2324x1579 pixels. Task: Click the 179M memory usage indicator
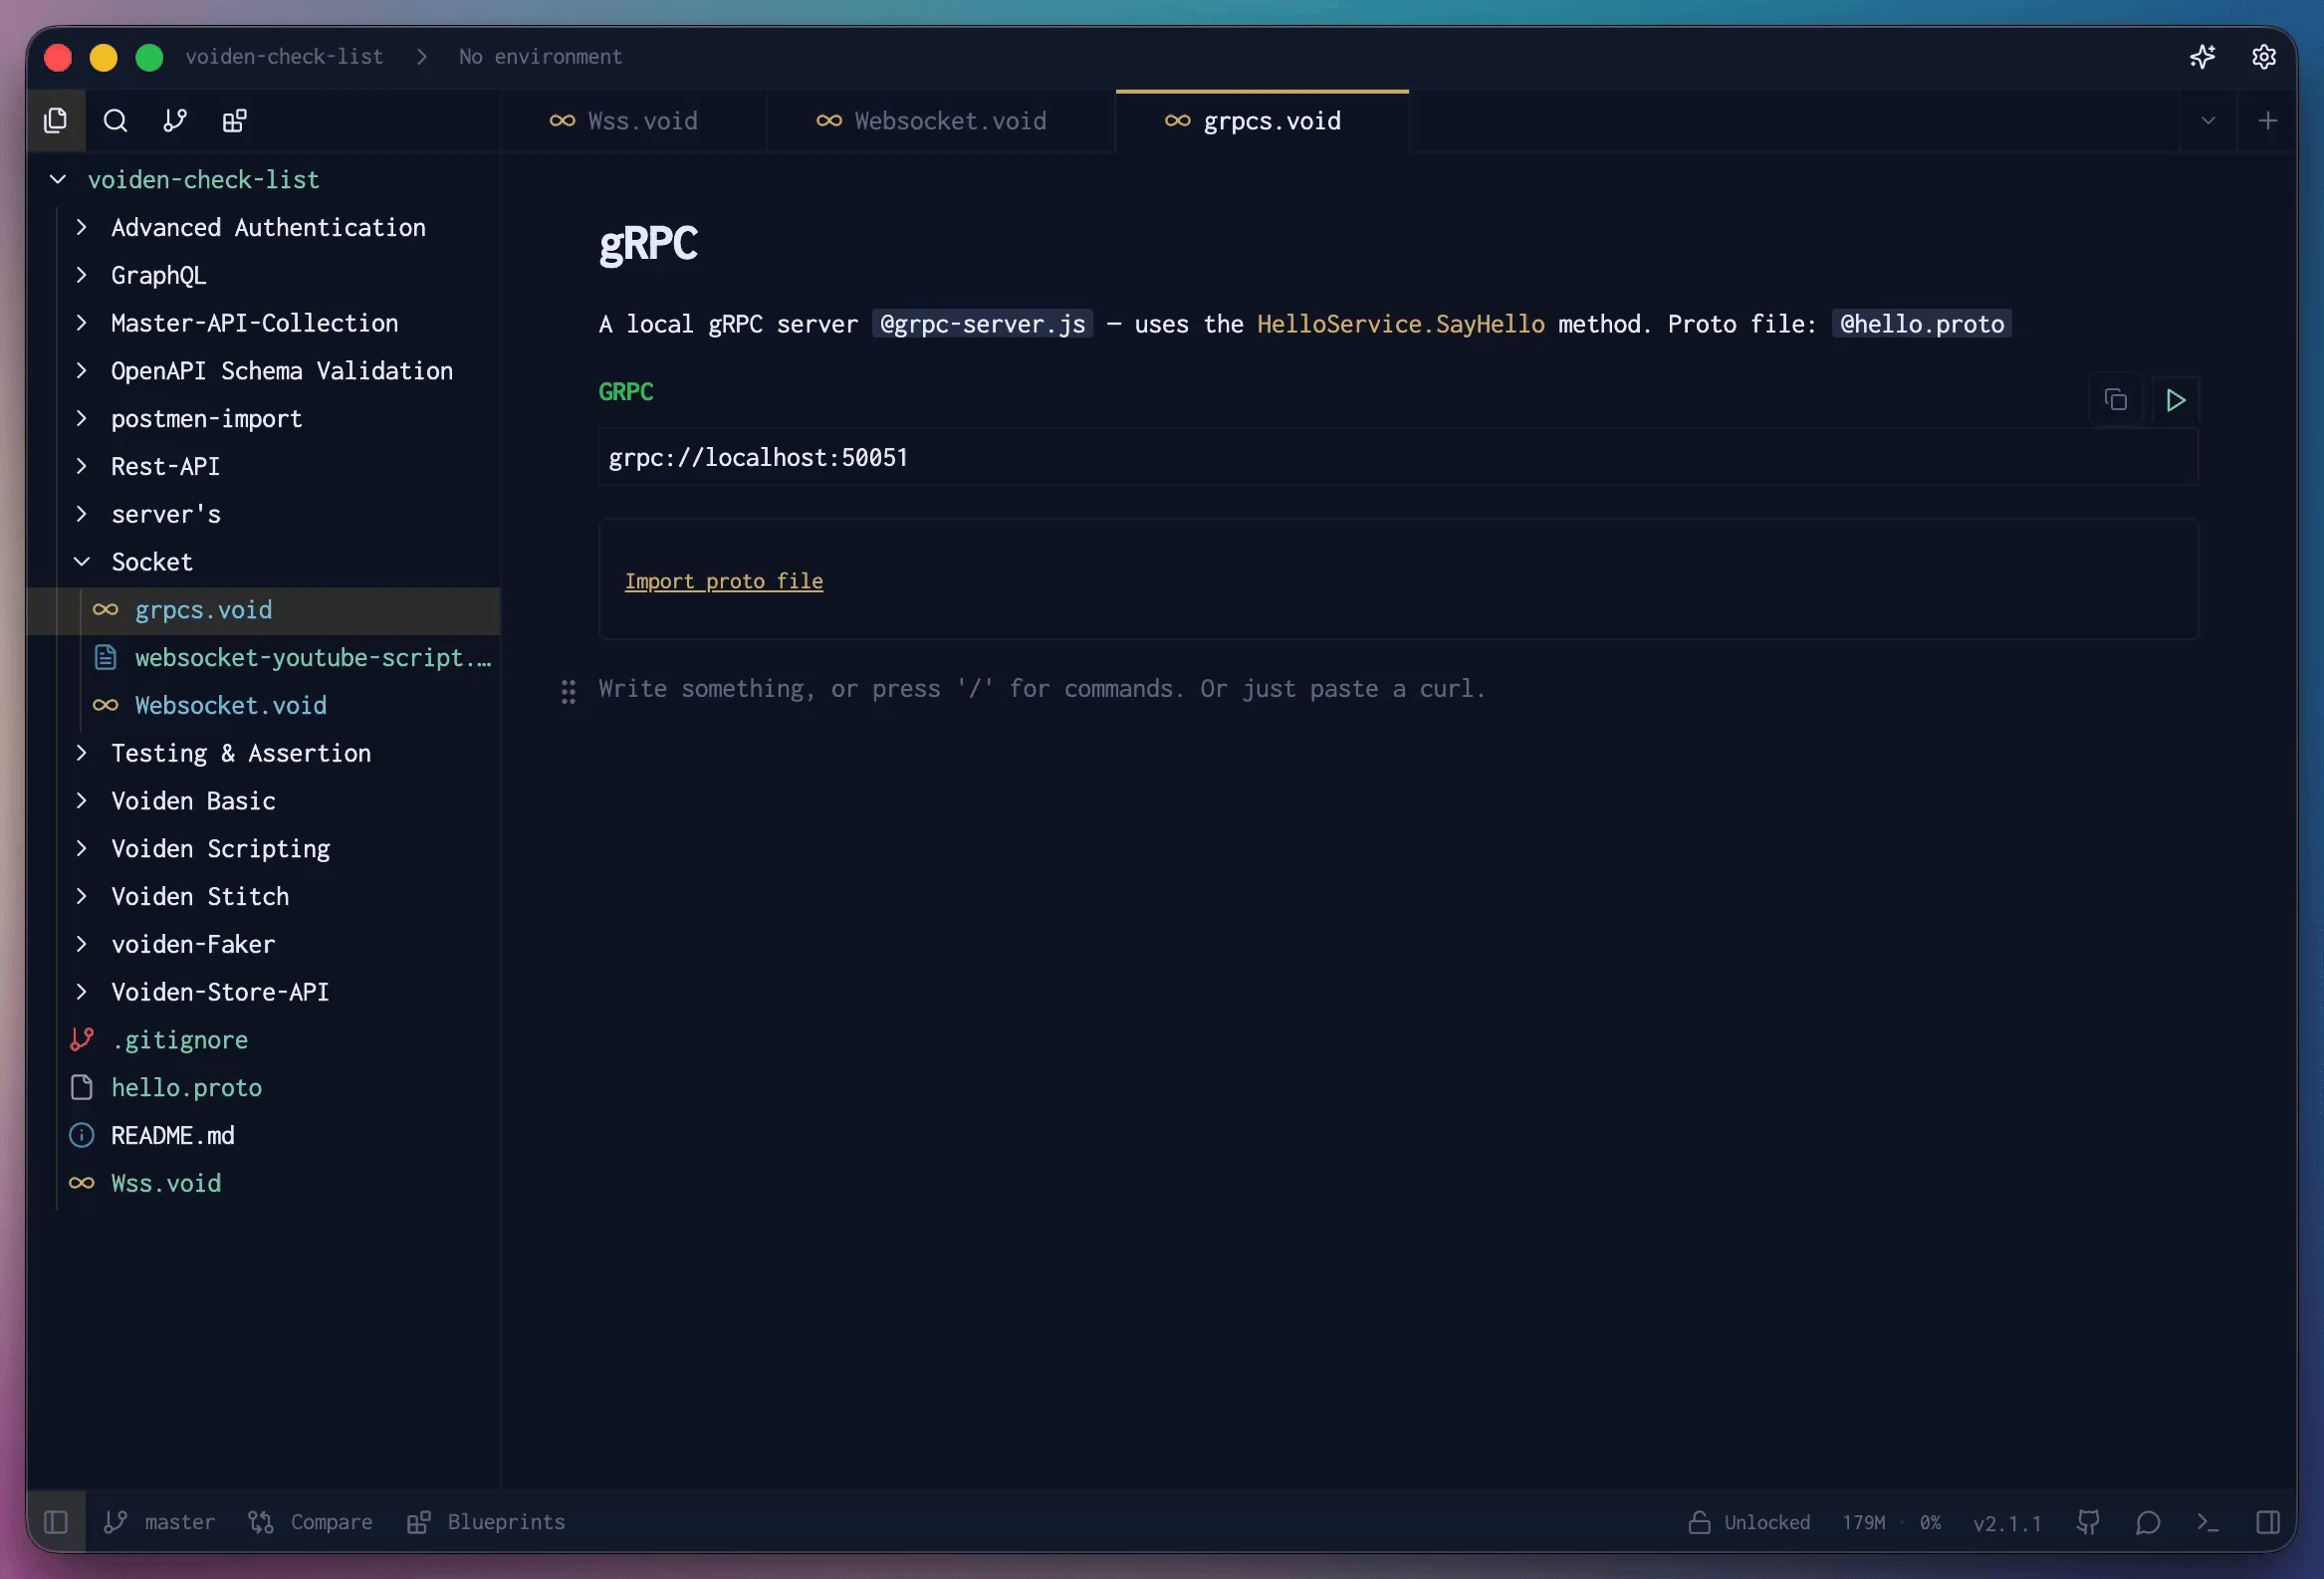click(1863, 1522)
